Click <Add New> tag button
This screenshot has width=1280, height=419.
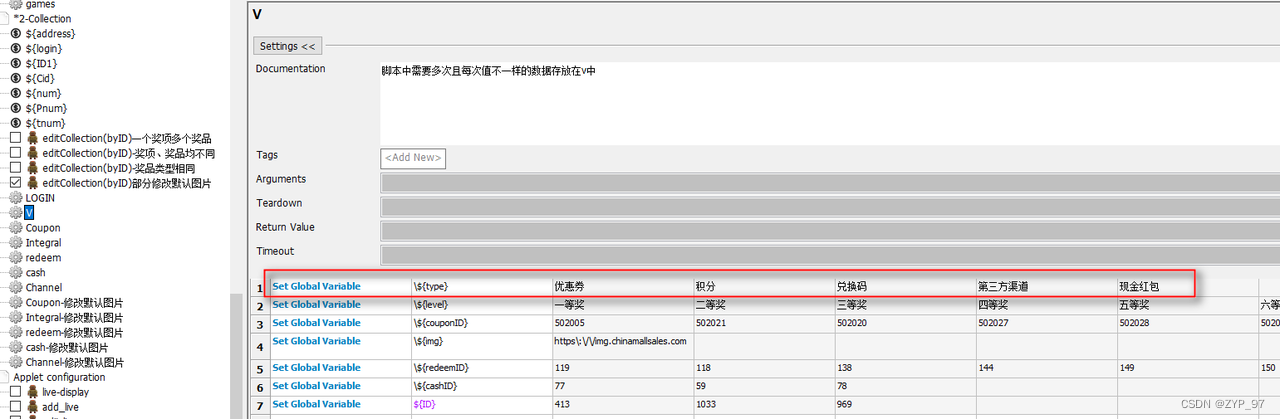point(413,158)
